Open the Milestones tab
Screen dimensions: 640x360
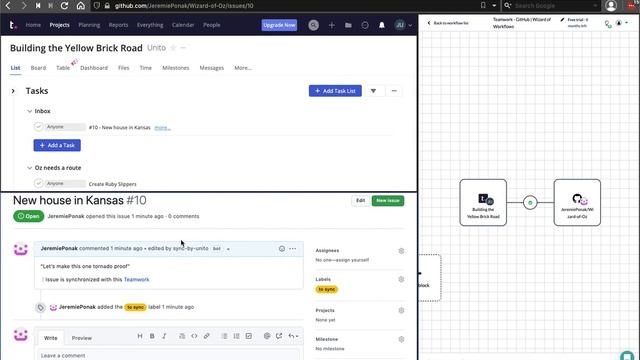point(176,68)
